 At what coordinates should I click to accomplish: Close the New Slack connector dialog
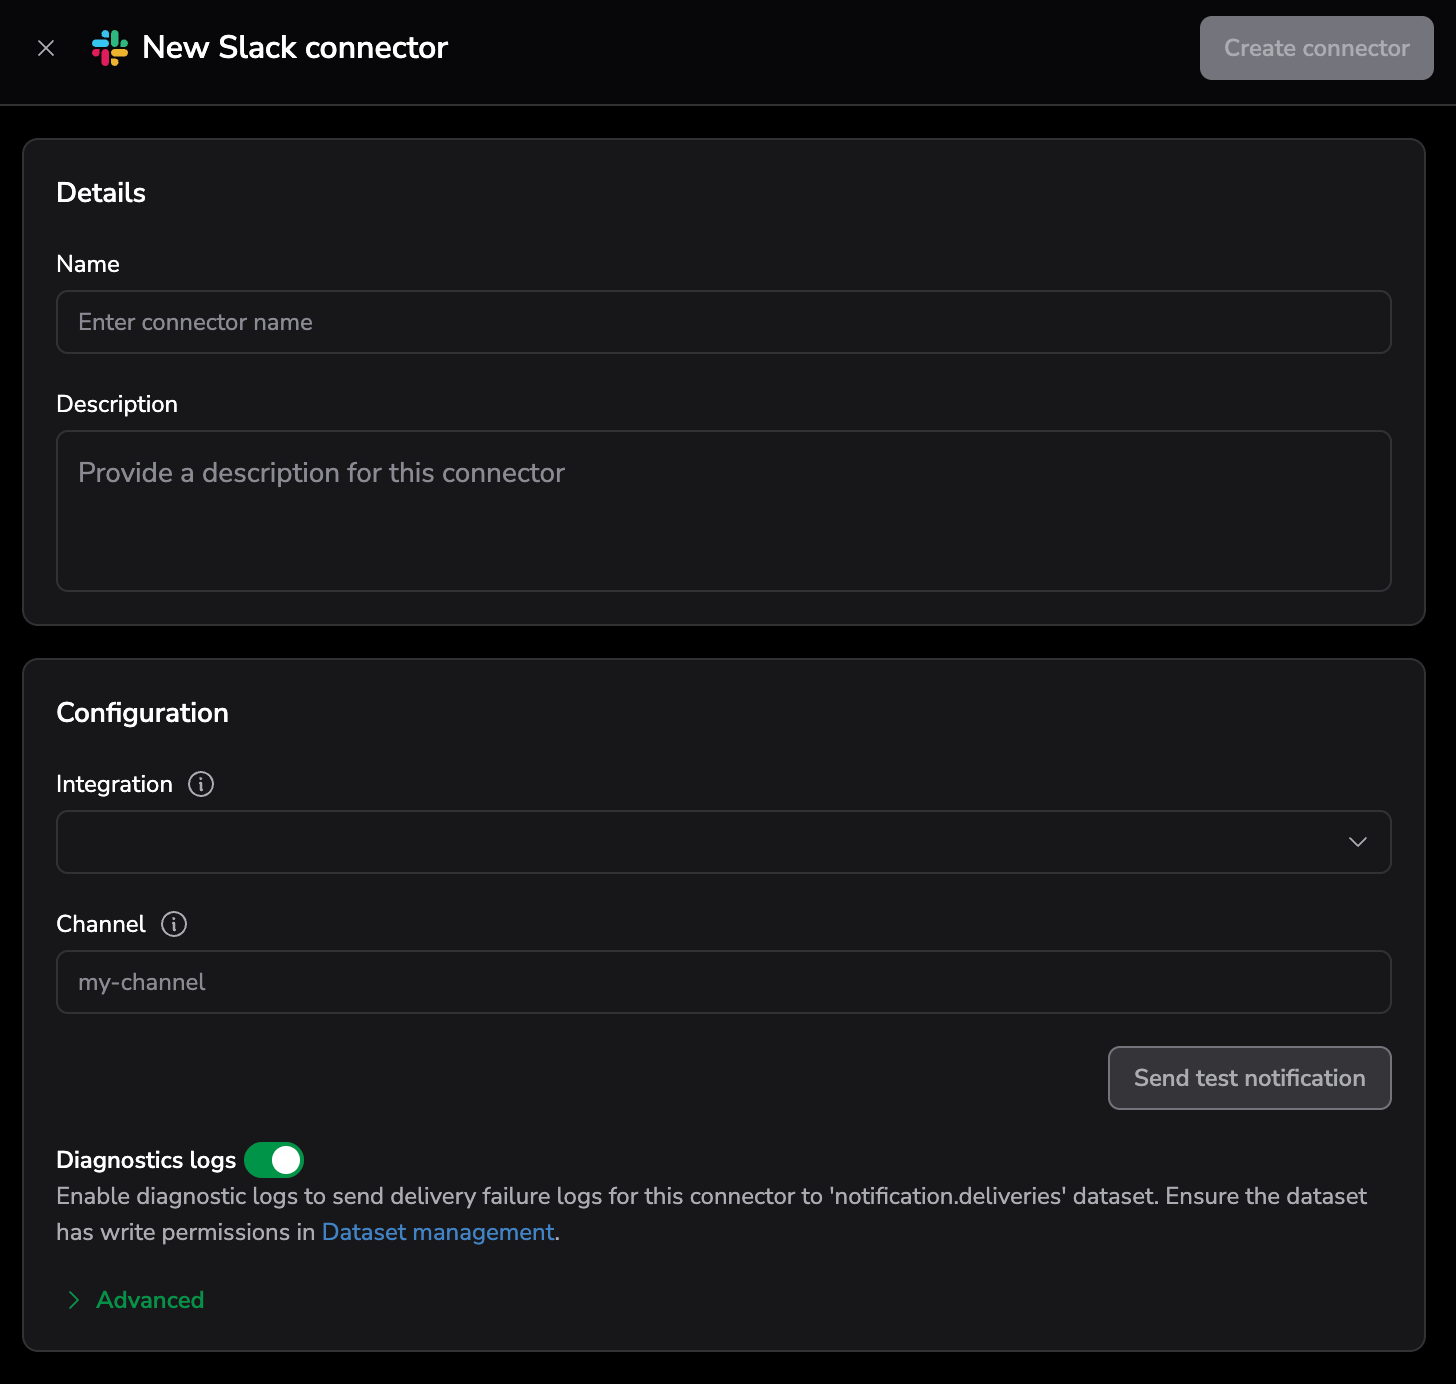[x=46, y=48]
